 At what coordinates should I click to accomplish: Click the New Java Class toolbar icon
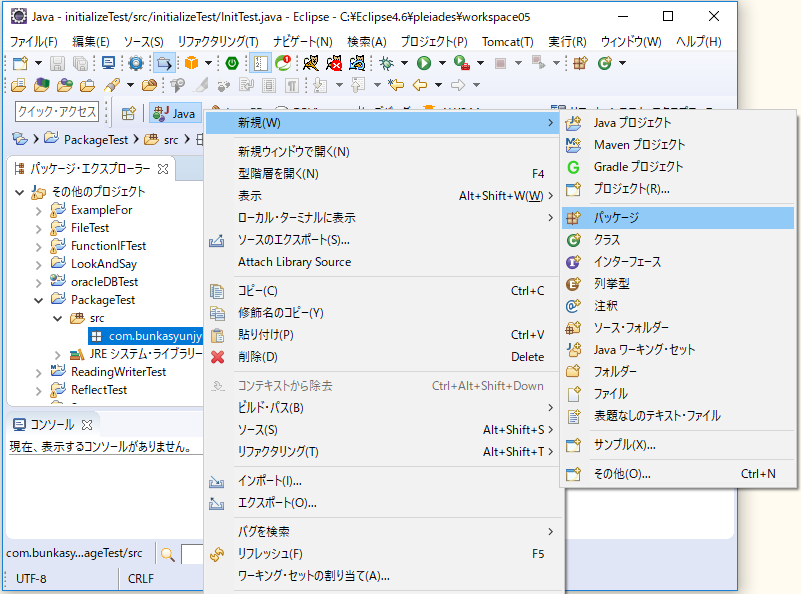click(x=605, y=63)
